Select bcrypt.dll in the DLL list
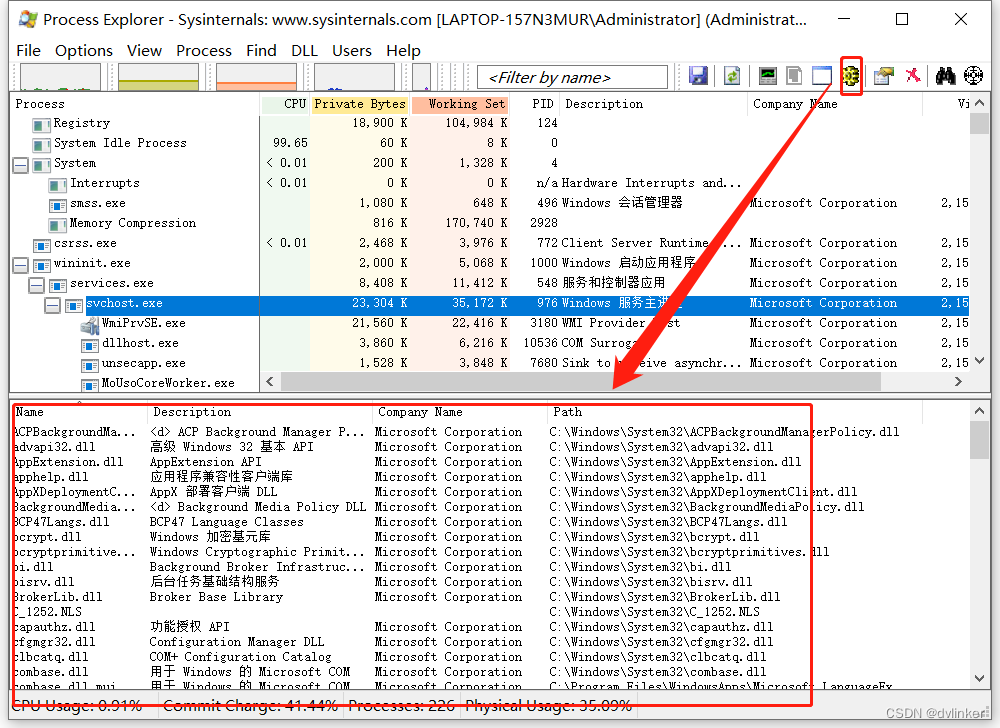The height and width of the screenshot is (728, 1000). 47,537
